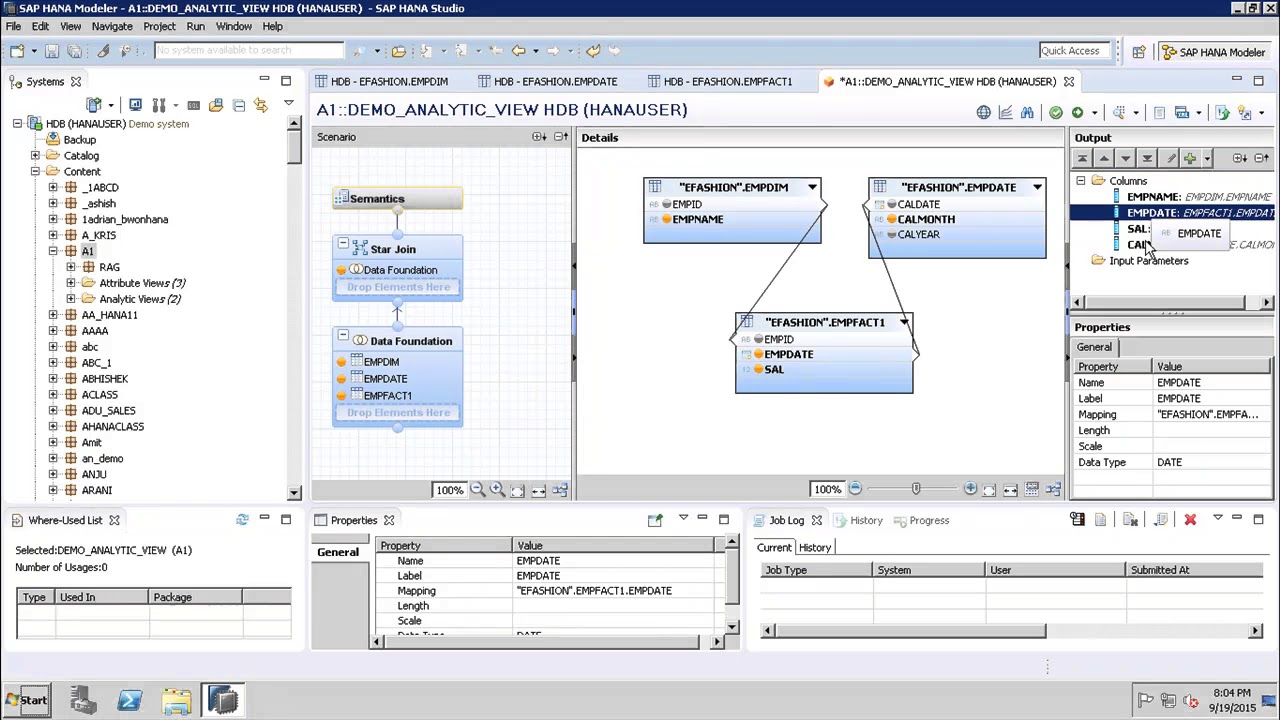Open EFASHION.EMPFACT1 table dropdown arrow

coord(904,322)
